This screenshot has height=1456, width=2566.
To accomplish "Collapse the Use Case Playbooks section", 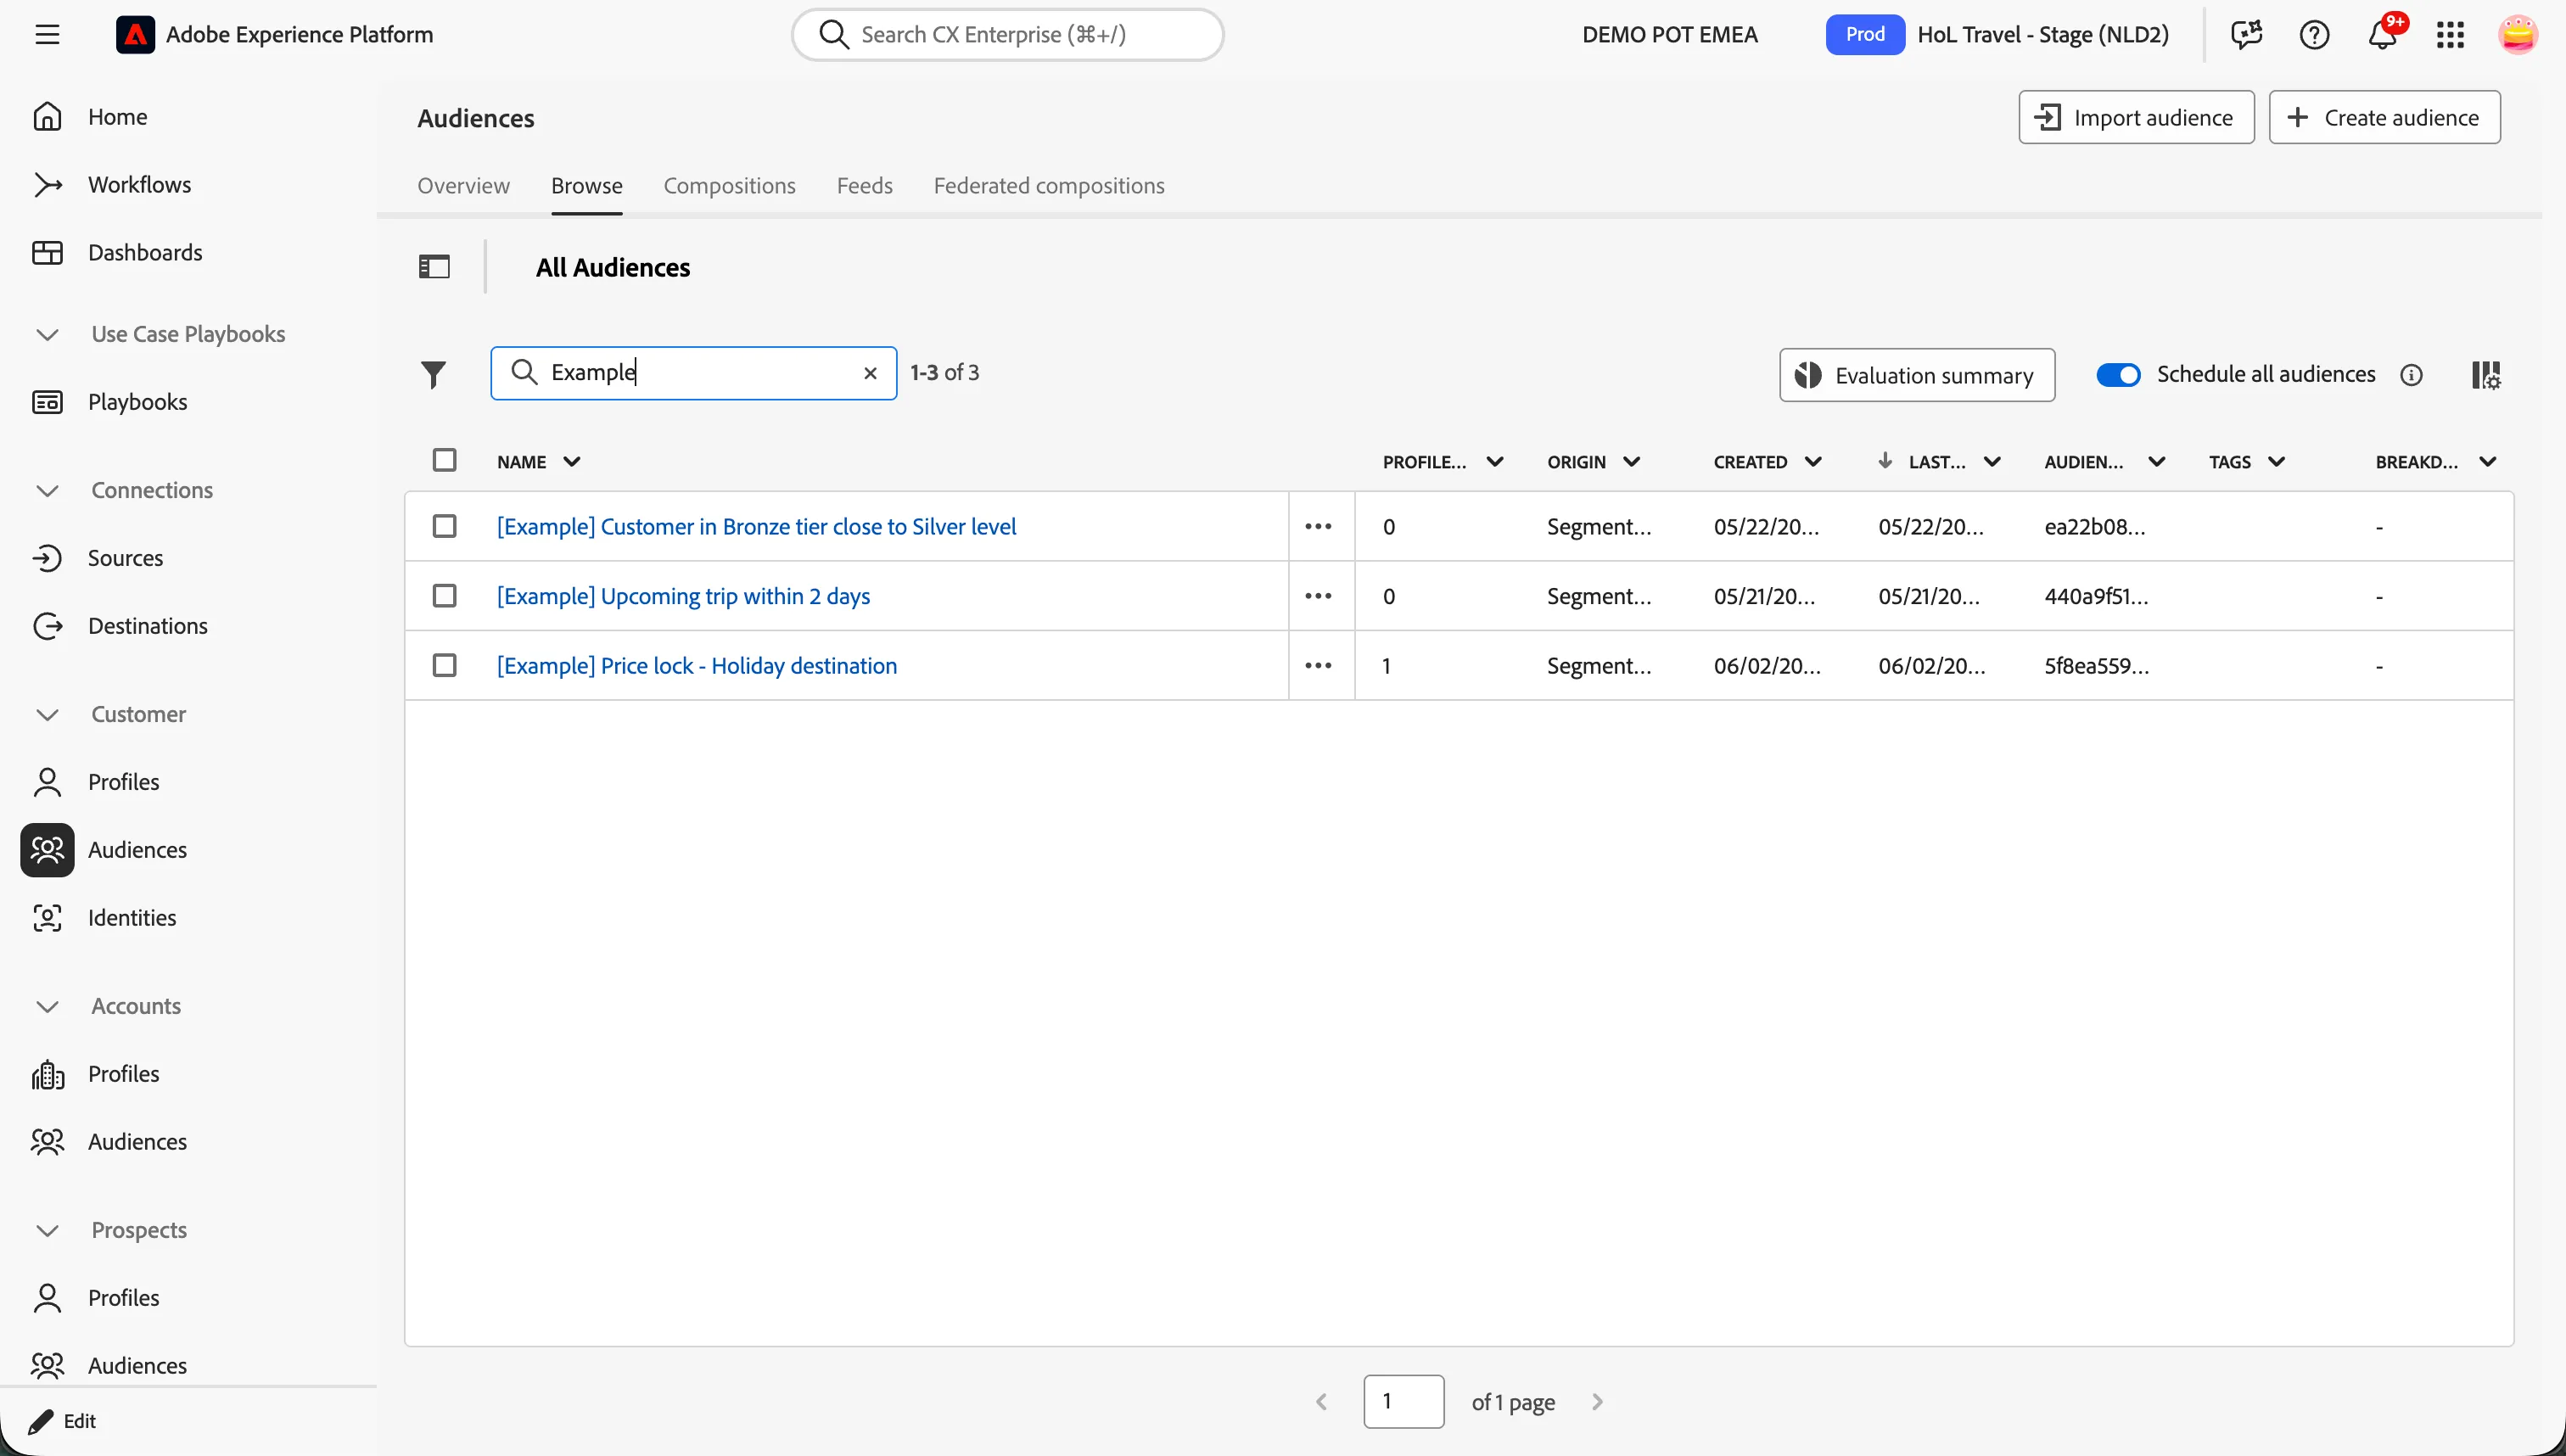I will click(x=47, y=334).
